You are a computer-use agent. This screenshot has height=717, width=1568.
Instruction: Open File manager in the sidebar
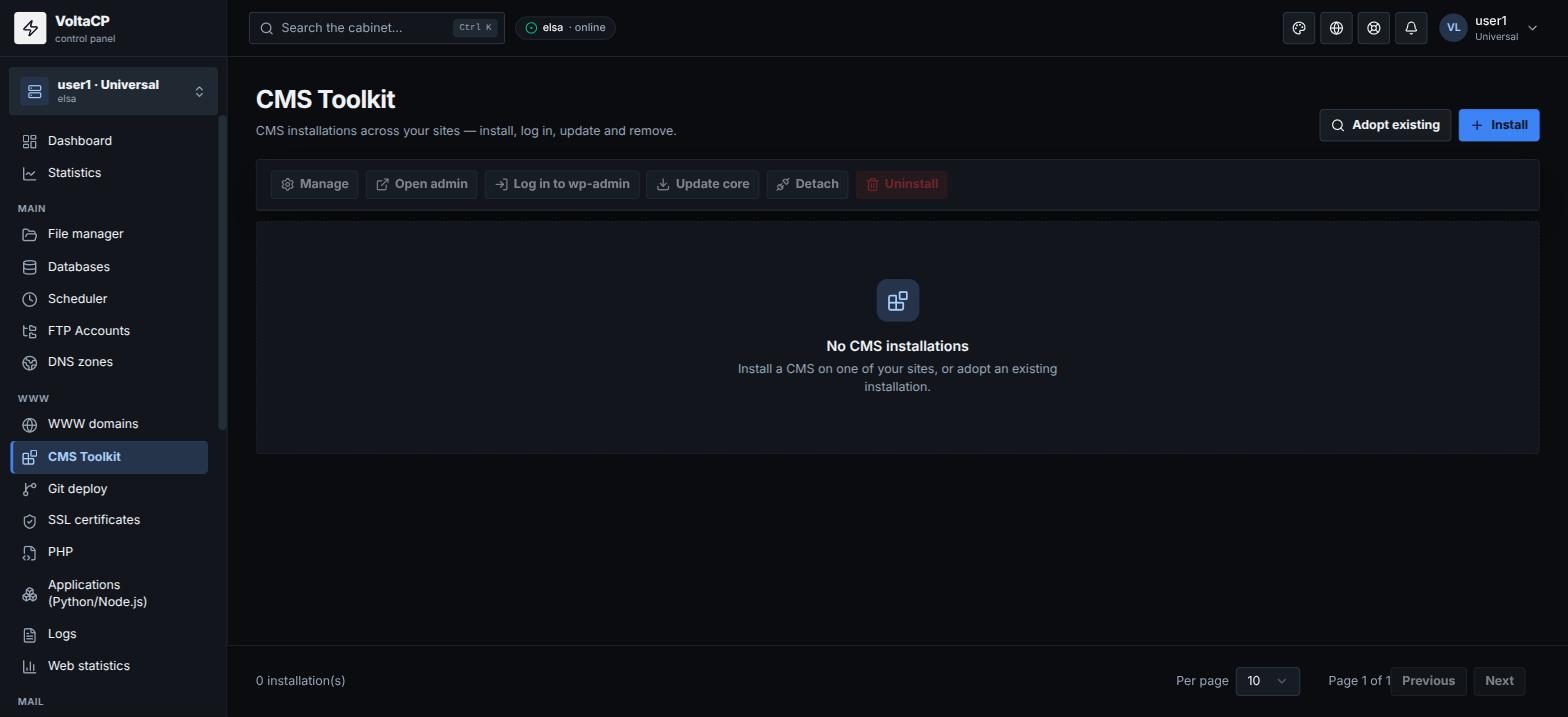click(x=109, y=234)
